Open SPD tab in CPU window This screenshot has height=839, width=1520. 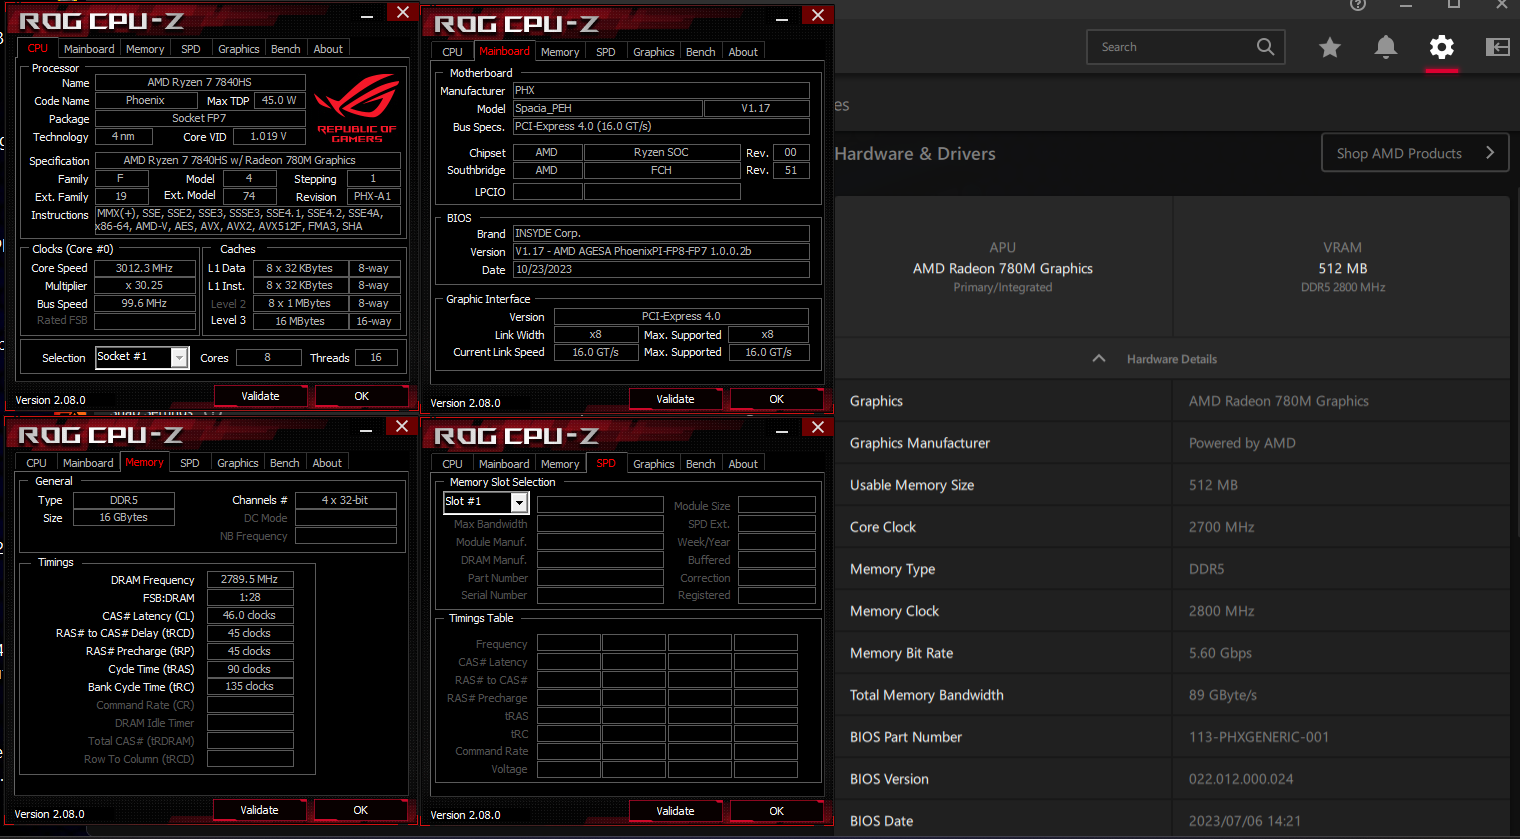click(191, 49)
